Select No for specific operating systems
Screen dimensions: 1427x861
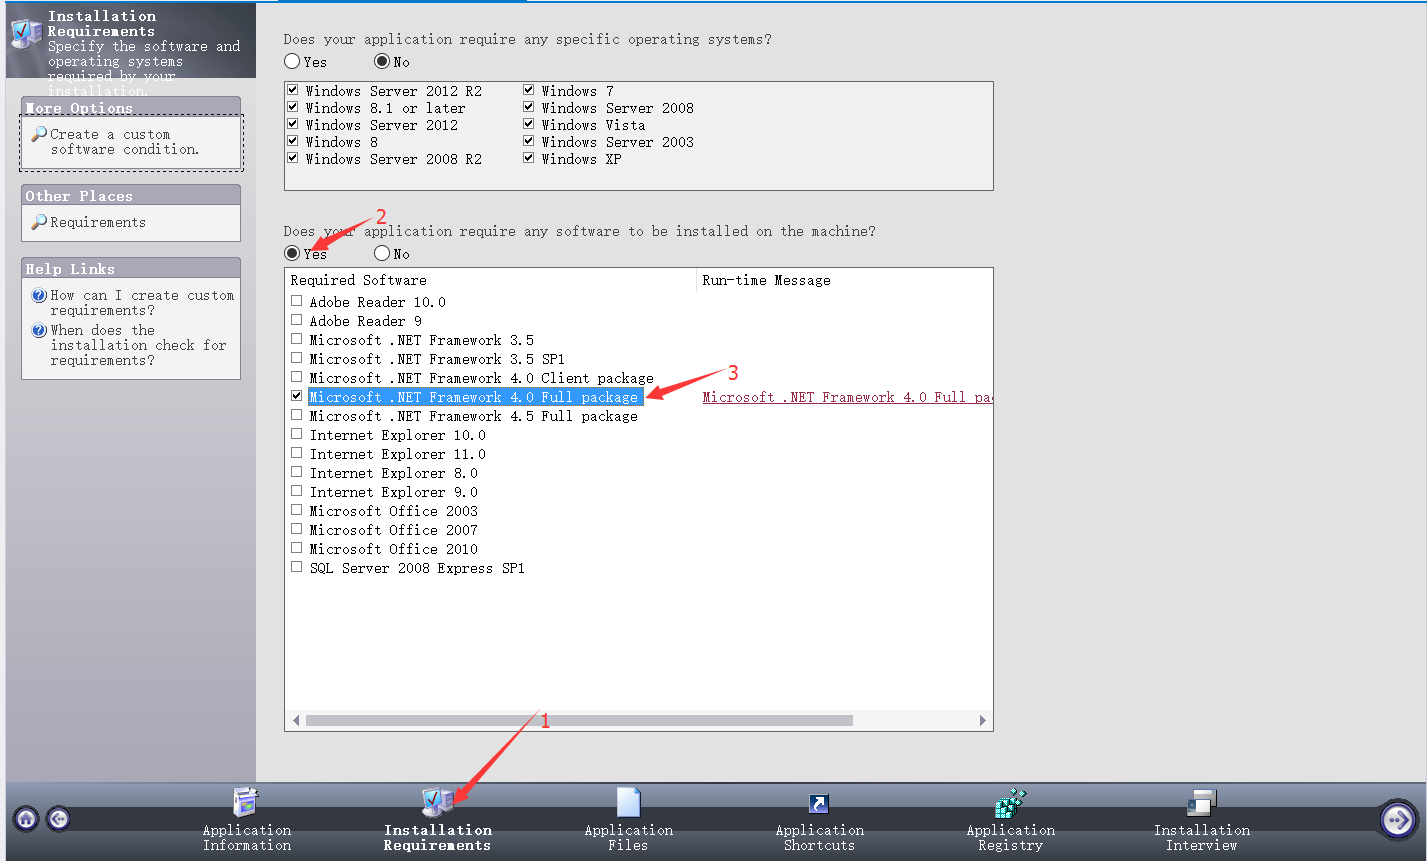coord(382,62)
